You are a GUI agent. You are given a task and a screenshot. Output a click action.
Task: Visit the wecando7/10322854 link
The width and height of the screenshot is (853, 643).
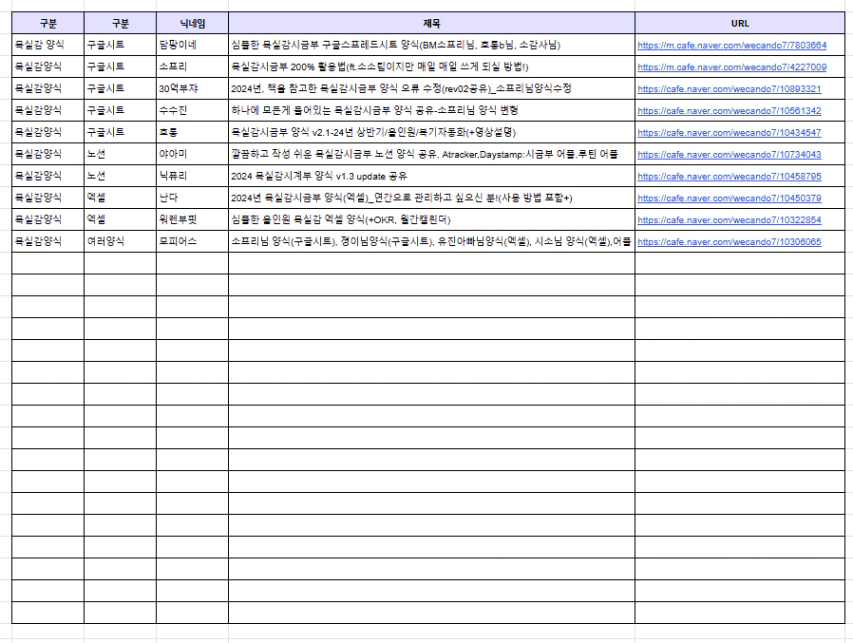[729, 220]
